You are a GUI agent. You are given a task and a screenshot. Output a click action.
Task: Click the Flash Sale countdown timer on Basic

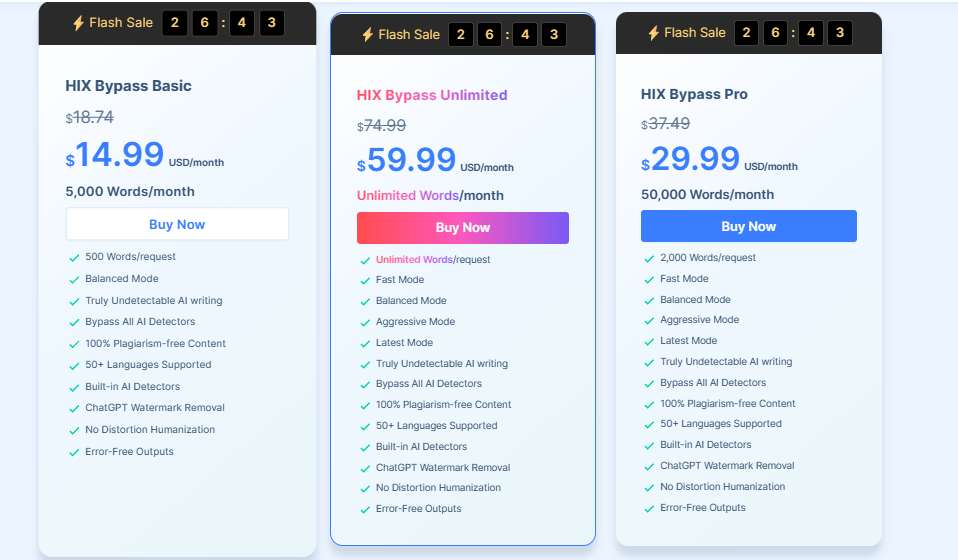(x=223, y=23)
